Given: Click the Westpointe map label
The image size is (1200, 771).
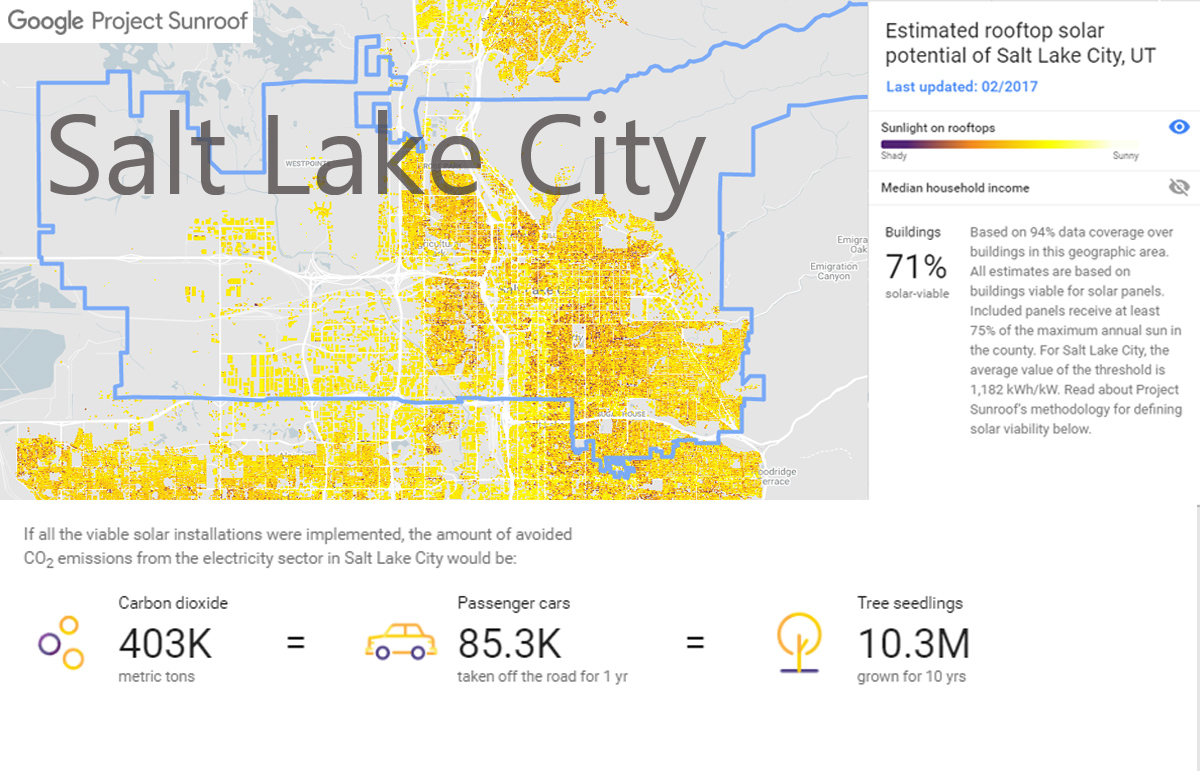Looking at the screenshot, I should [x=307, y=162].
